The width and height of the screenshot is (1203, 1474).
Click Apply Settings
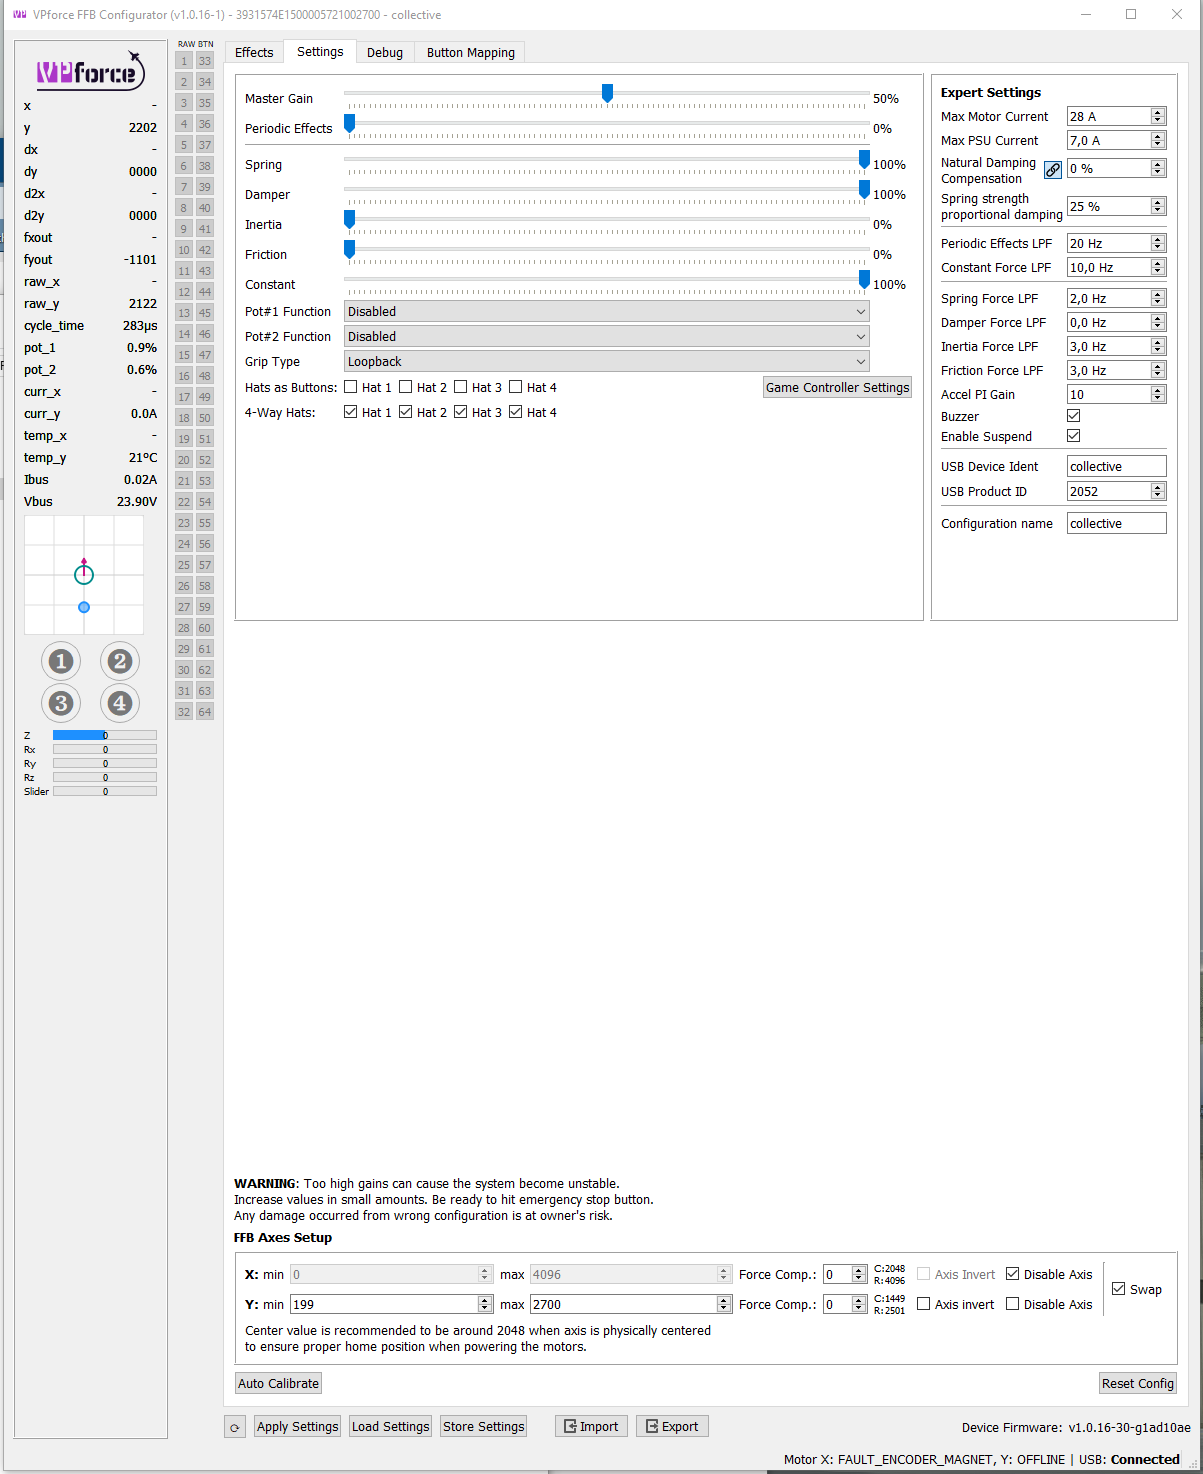coord(298,1427)
